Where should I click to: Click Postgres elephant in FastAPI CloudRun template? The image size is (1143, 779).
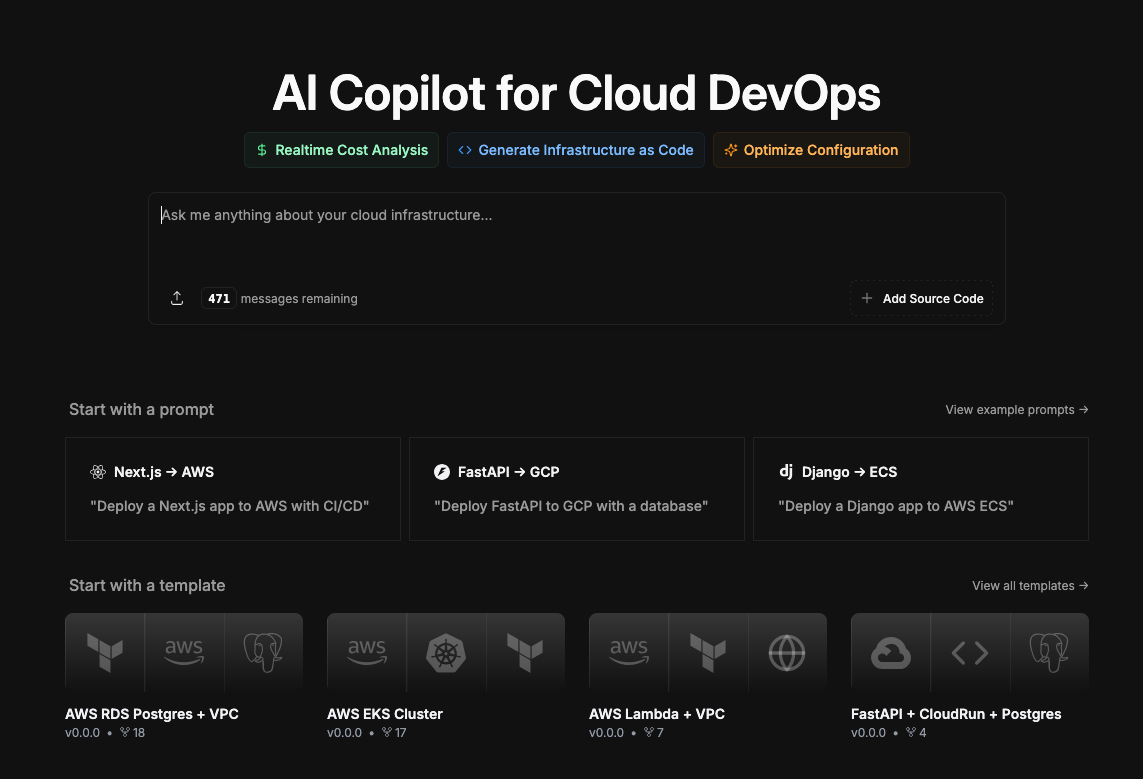(x=1049, y=652)
